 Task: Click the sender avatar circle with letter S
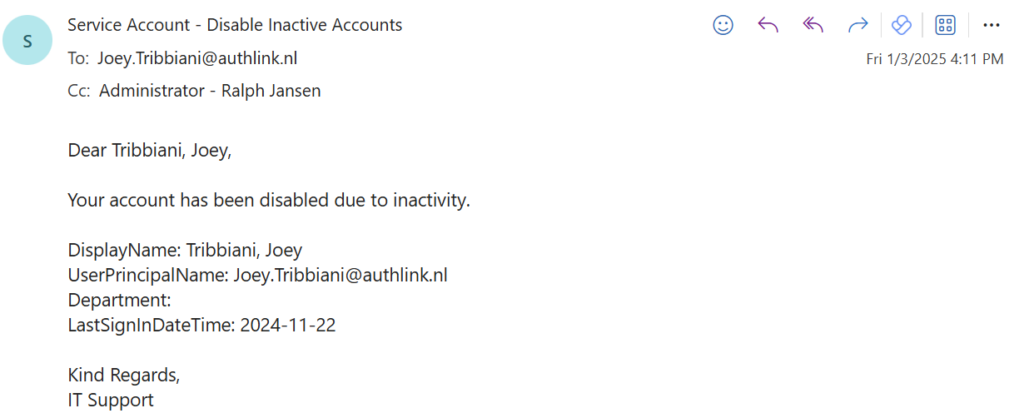(28, 42)
